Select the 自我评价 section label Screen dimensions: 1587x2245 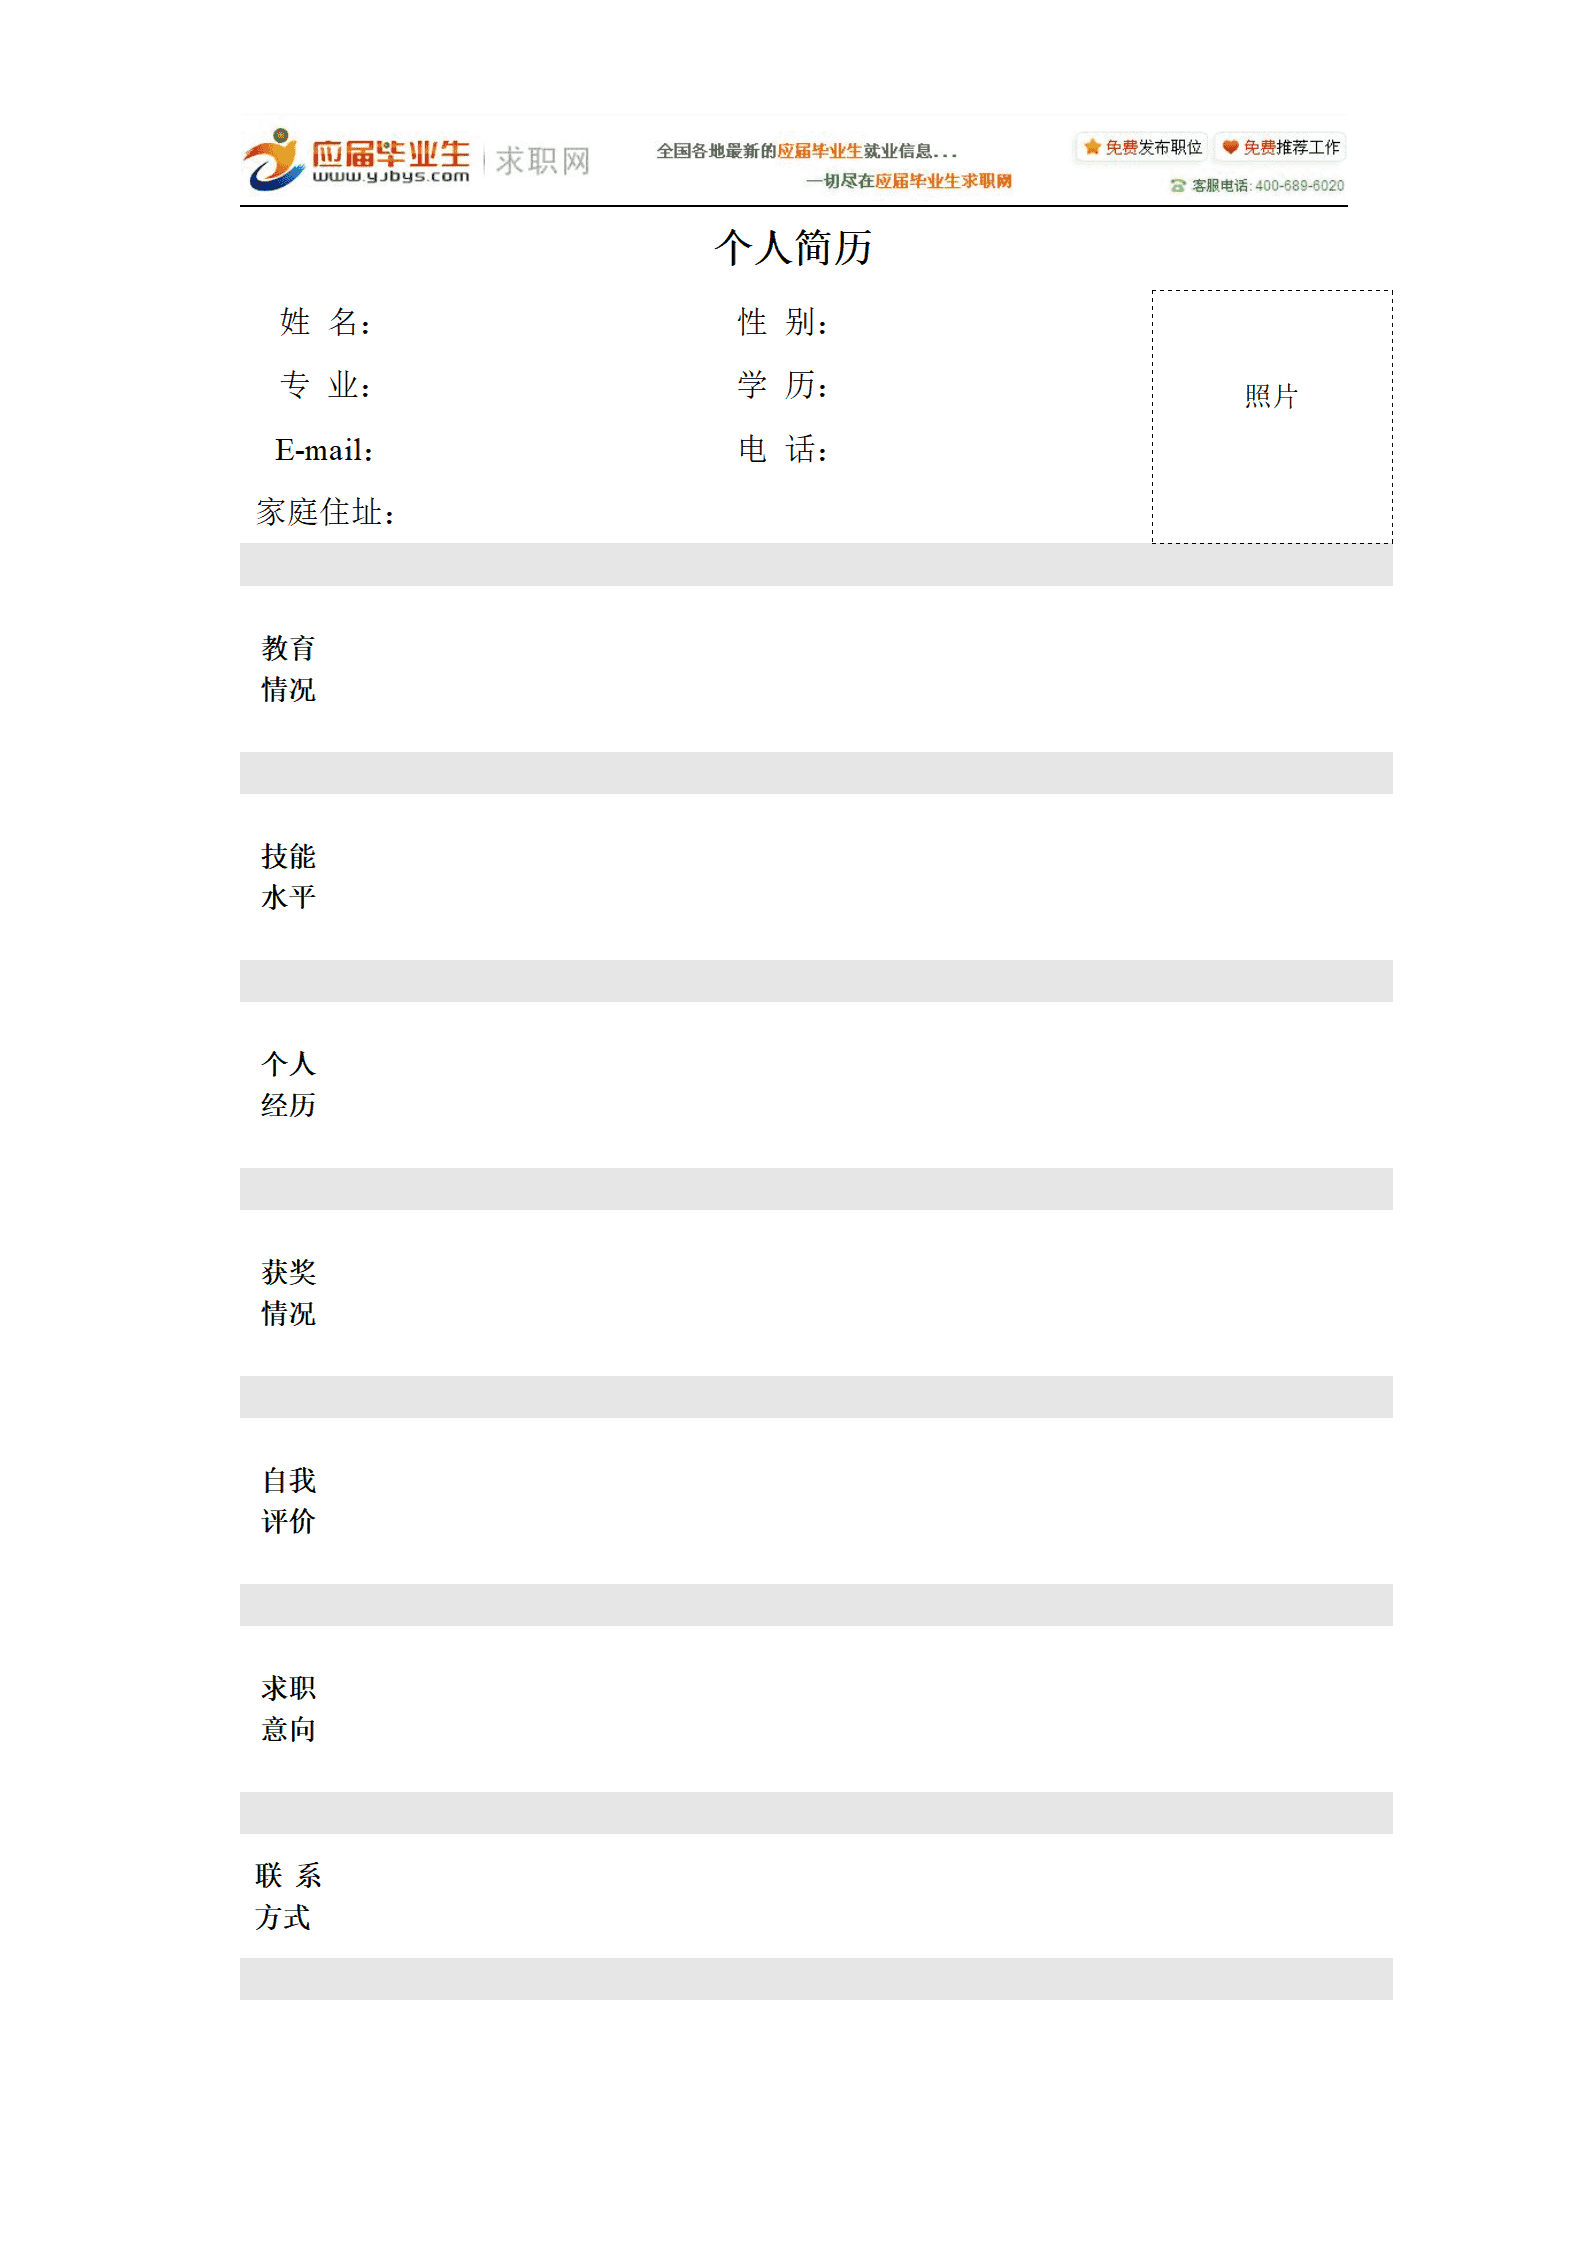[x=288, y=1501]
